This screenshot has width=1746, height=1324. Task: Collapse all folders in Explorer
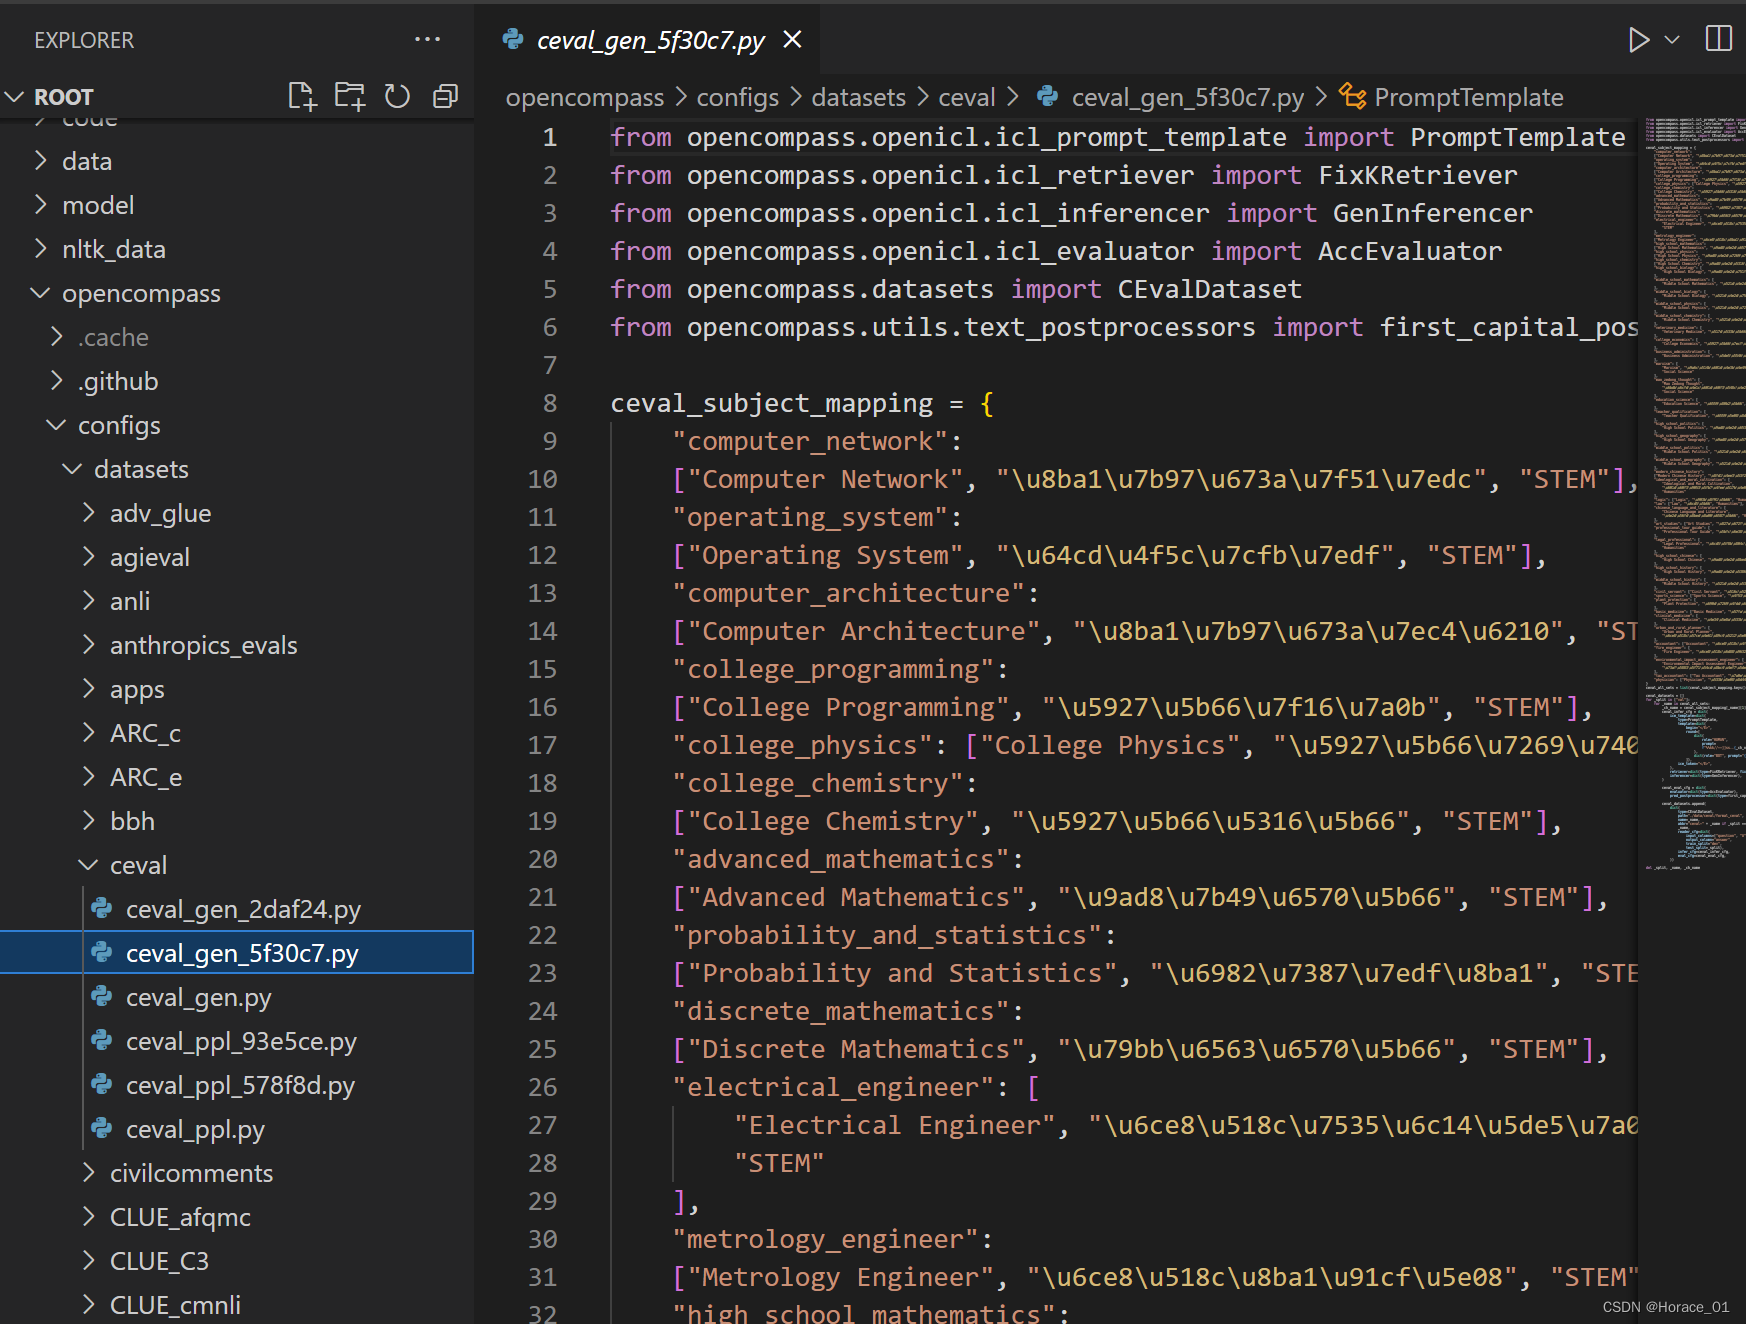point(445,96)
